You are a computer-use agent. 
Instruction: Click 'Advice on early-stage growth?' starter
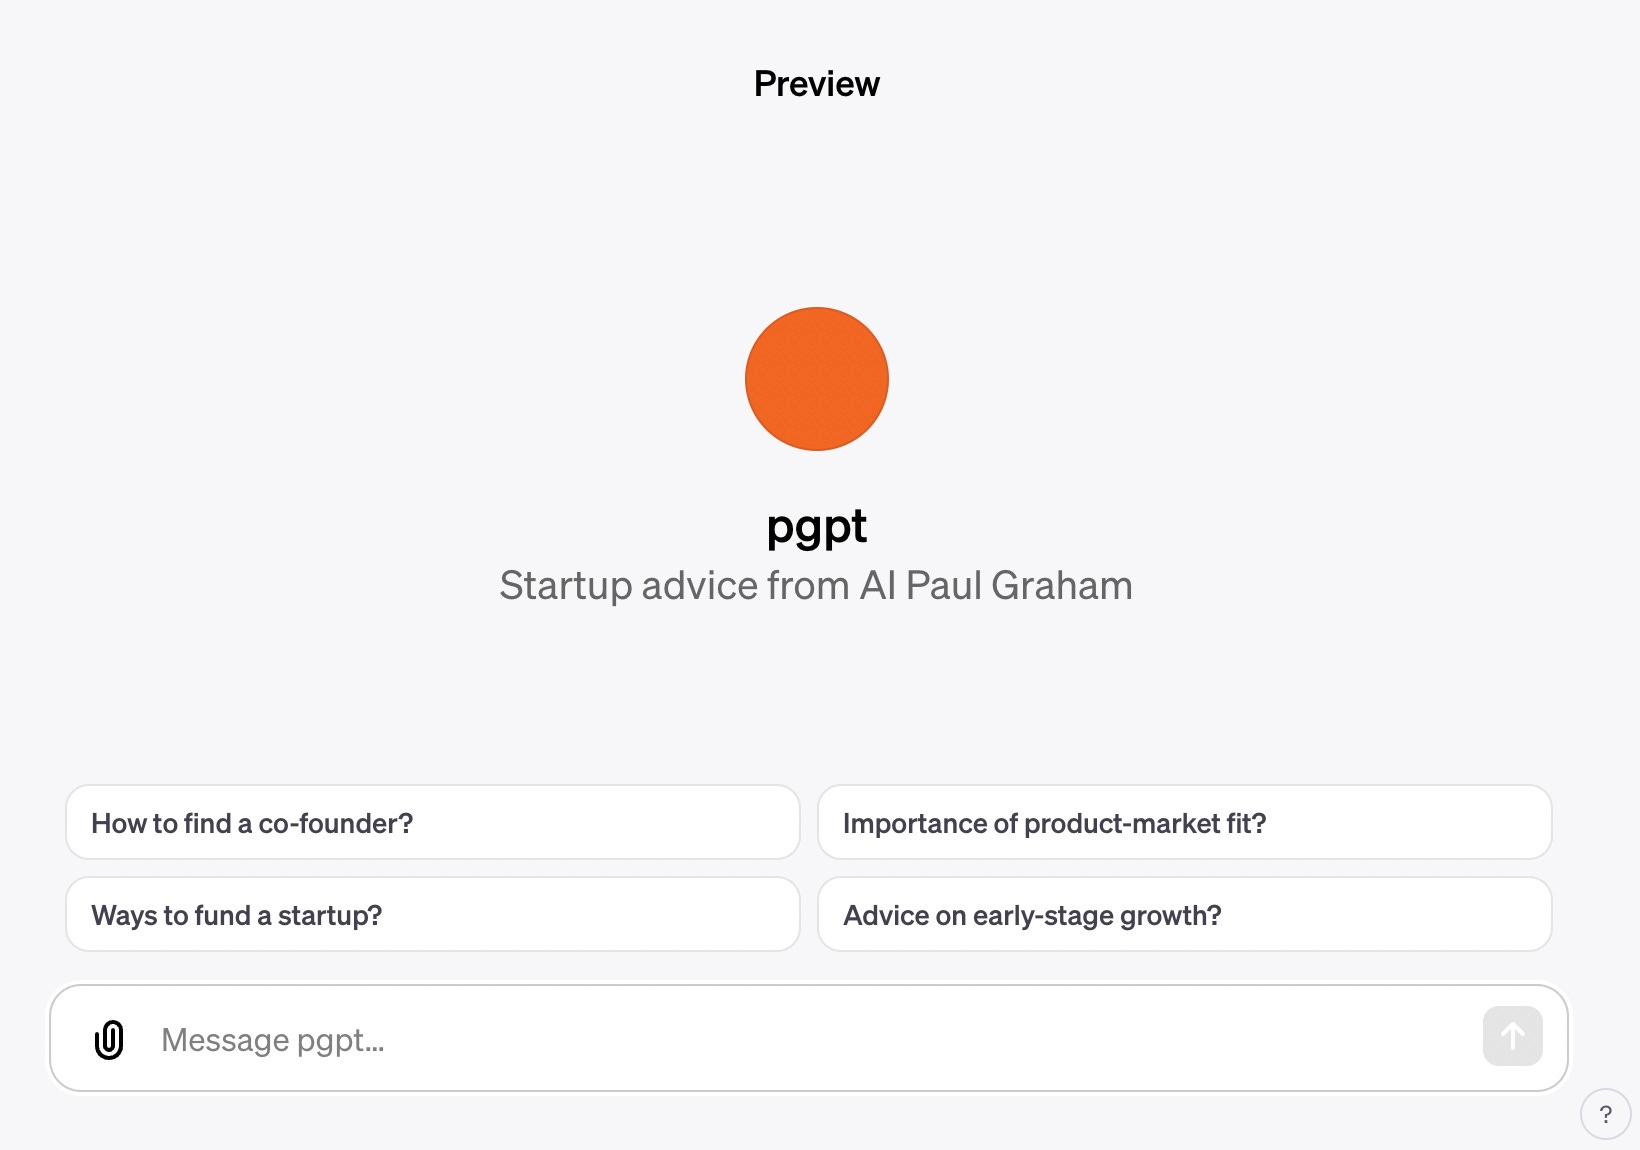point(1184,914)
